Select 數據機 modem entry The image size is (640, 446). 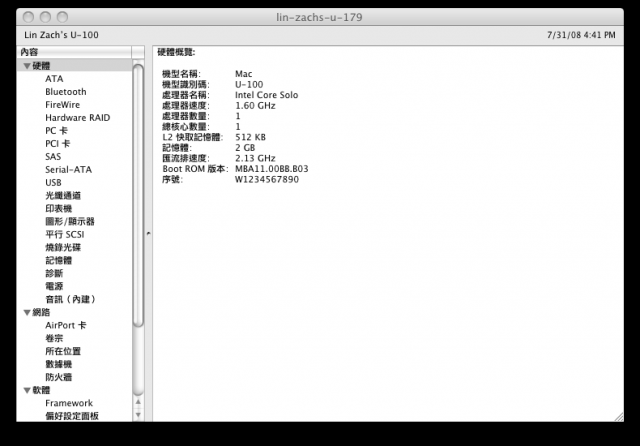point(58,364)
